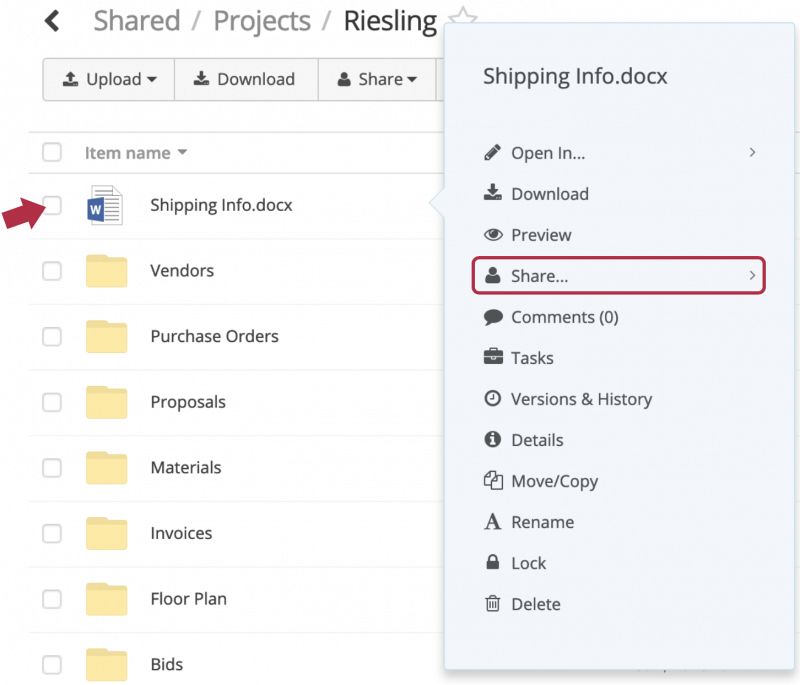Click the speech bubble Comments icon

click(x=493, y=317)
